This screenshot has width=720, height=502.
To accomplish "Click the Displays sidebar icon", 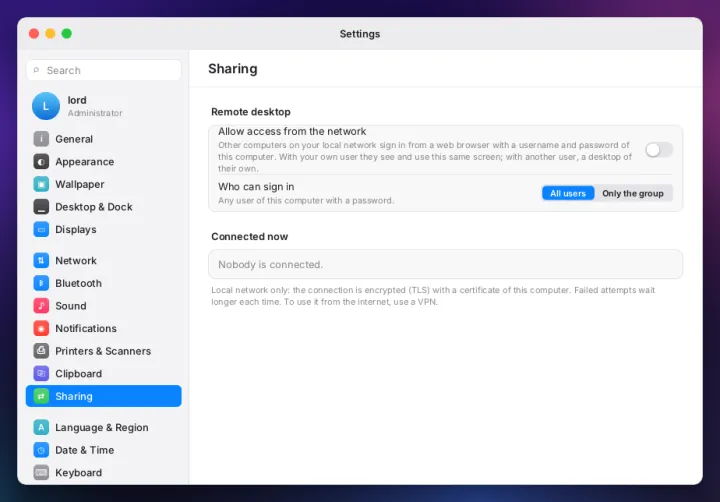I will pyautogui.click(x=41, y=229).
